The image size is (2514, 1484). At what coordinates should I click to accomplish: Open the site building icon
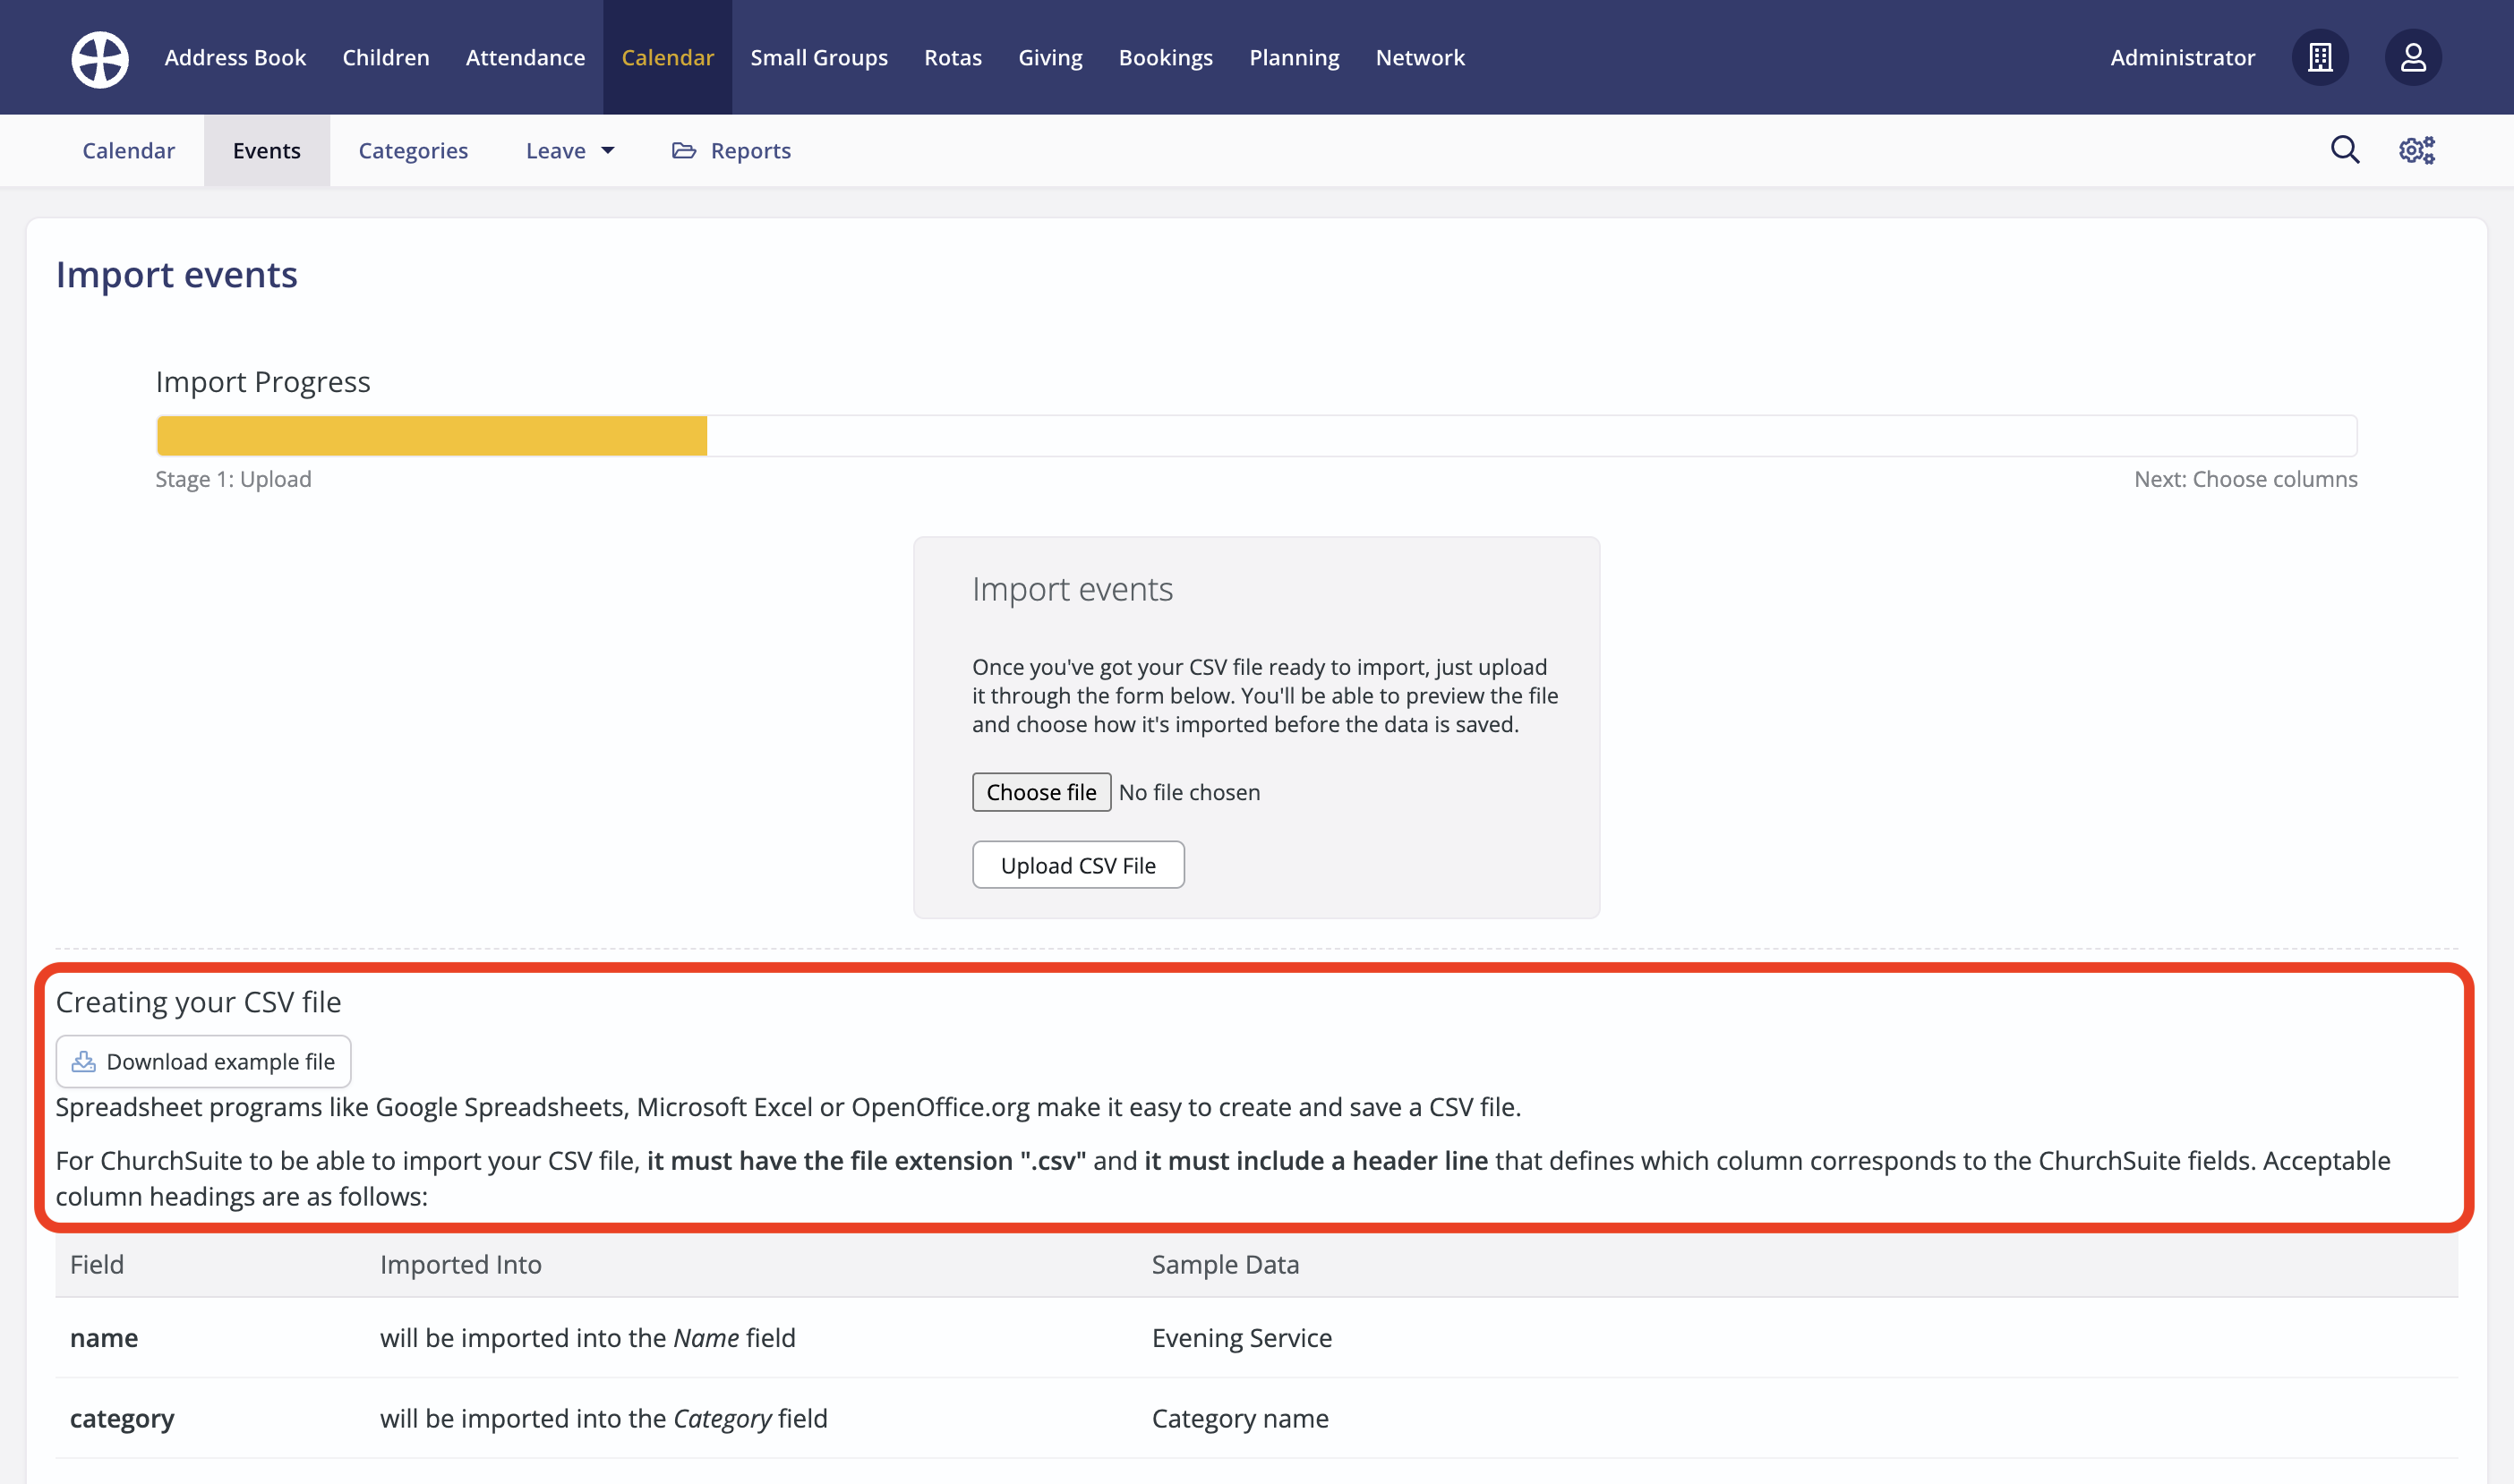pyautogui.click(x=2320, y=58)
